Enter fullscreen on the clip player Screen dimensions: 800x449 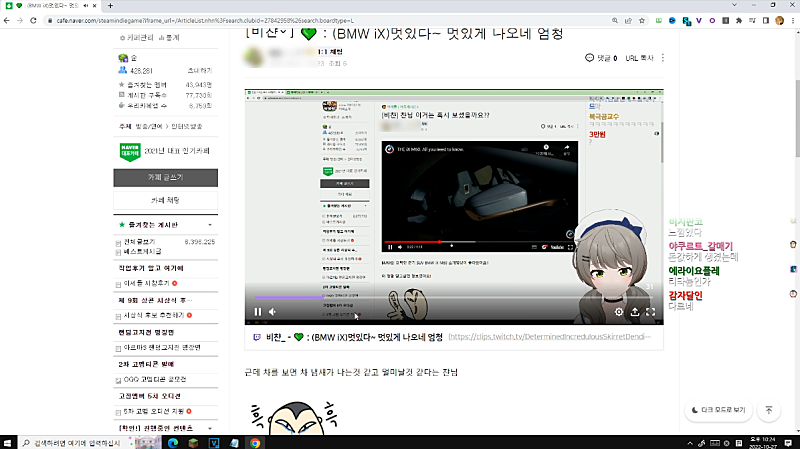651,311
